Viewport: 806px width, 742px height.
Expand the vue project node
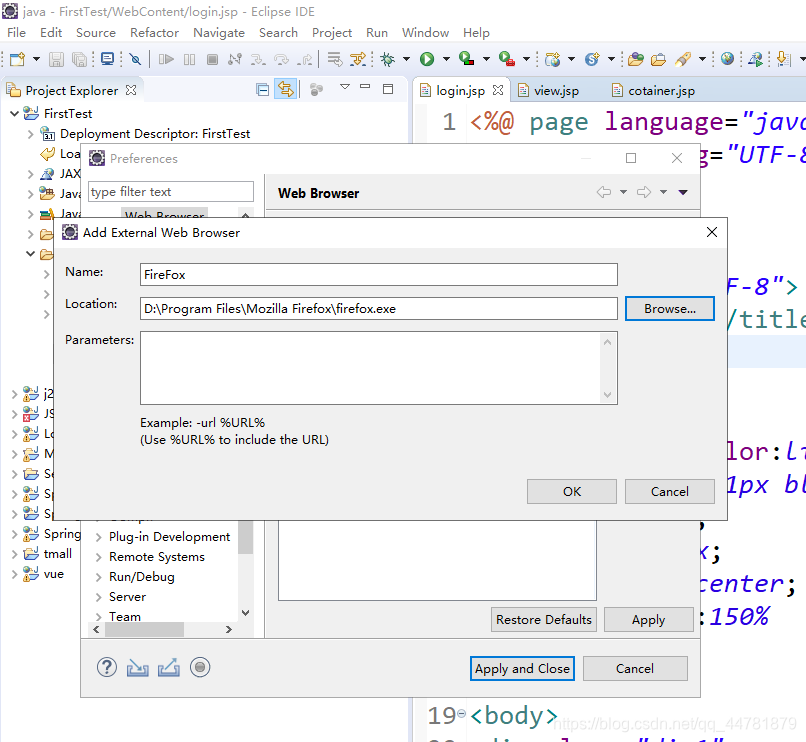tap(14, 574)
